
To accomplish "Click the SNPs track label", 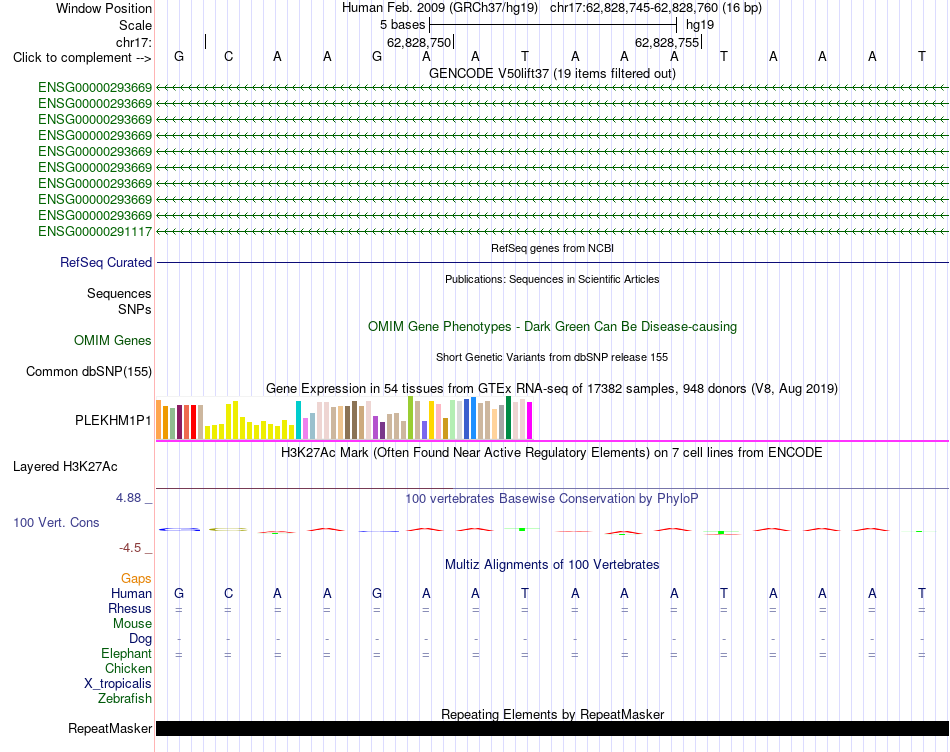I will (135, 309).
